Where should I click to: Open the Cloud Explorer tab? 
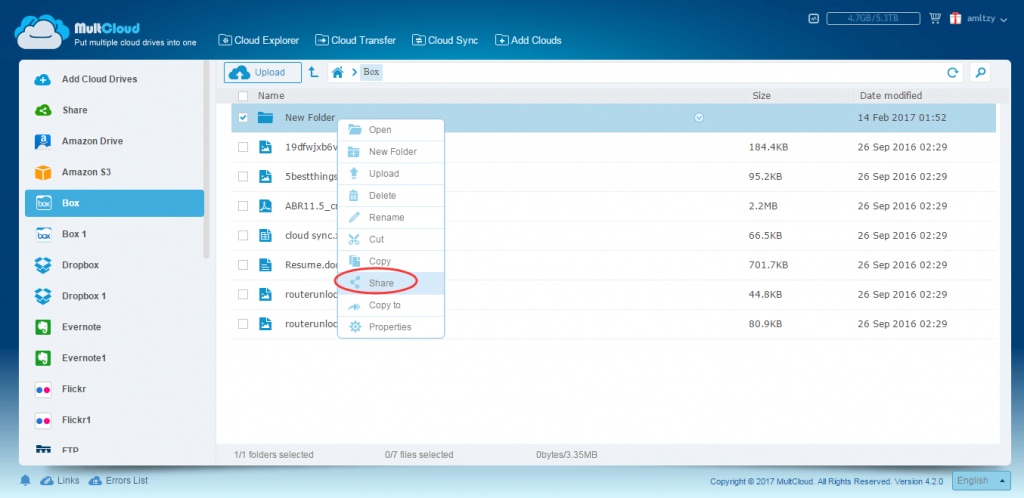coord(259,40)
